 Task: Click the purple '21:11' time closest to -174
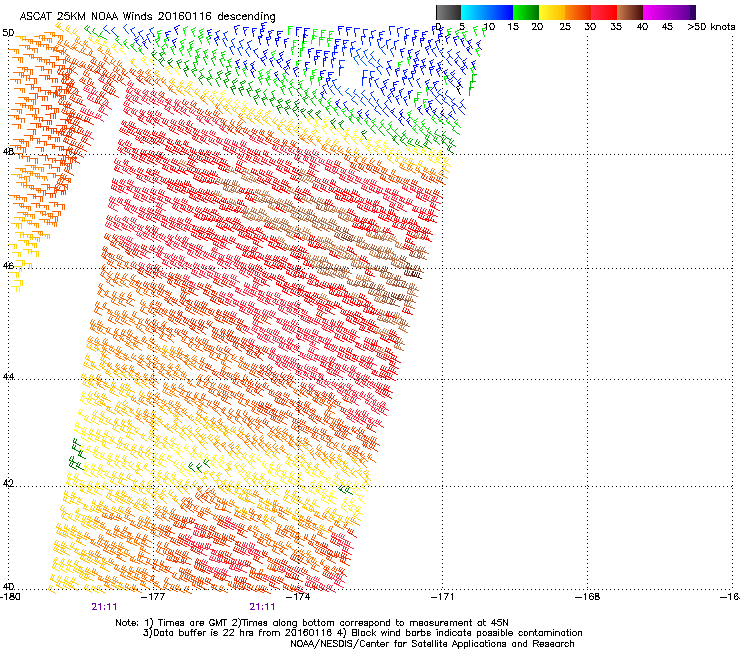pyautogui.click(x=262, y=607)
